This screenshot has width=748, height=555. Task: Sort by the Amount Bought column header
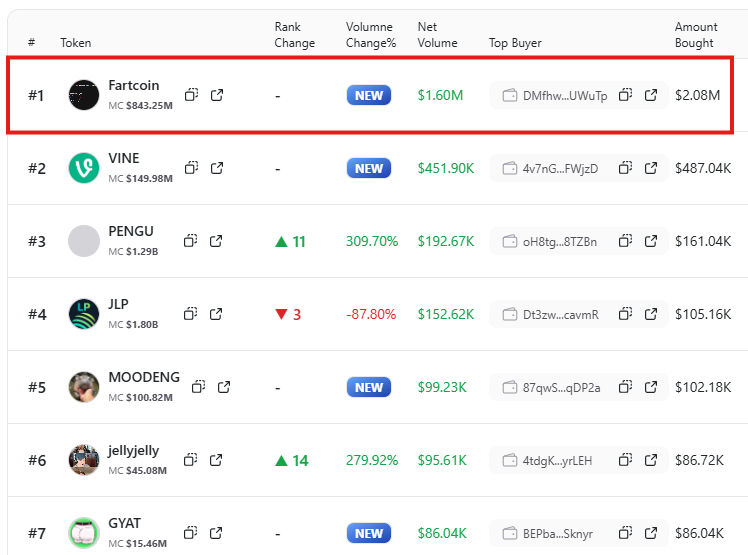point(696,35)
